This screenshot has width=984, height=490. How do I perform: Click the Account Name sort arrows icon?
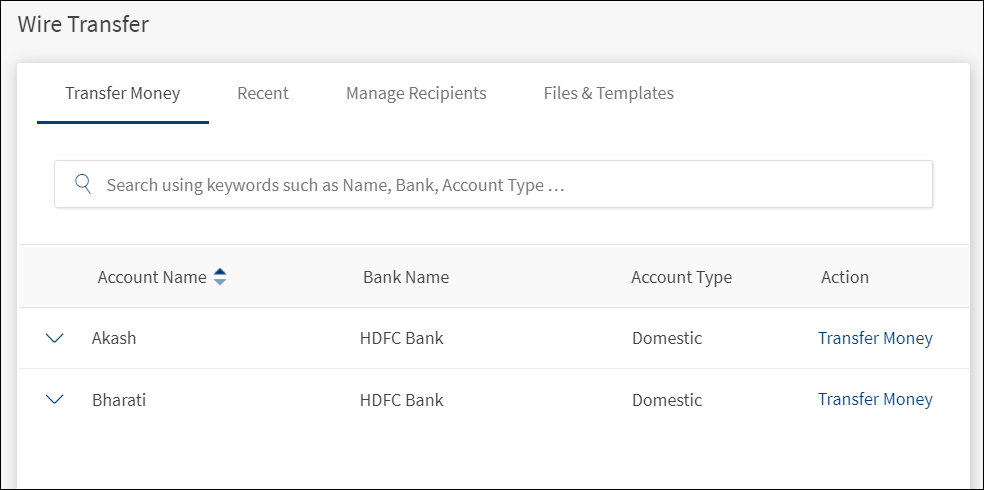click(x=220, y=277)
